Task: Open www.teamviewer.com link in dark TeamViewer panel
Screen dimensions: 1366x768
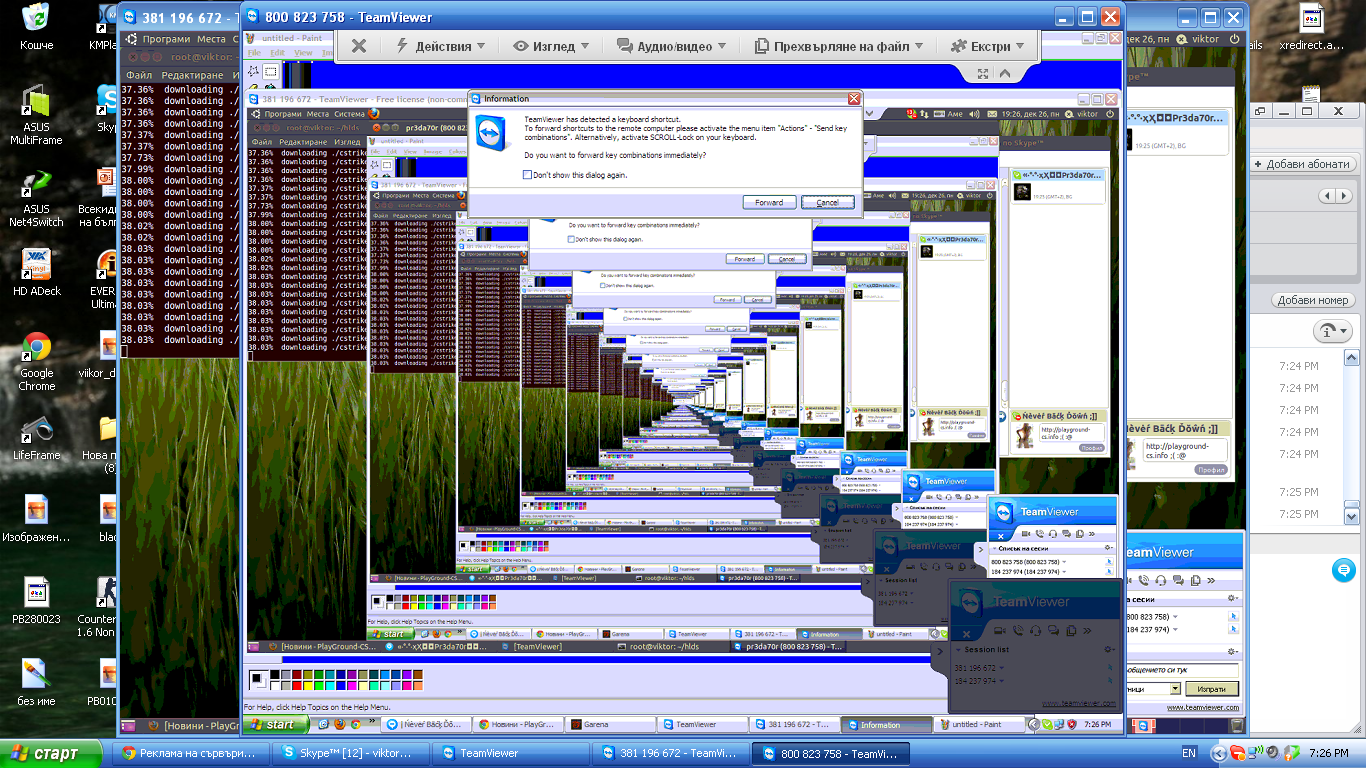Action: [x=1081, y=704]
